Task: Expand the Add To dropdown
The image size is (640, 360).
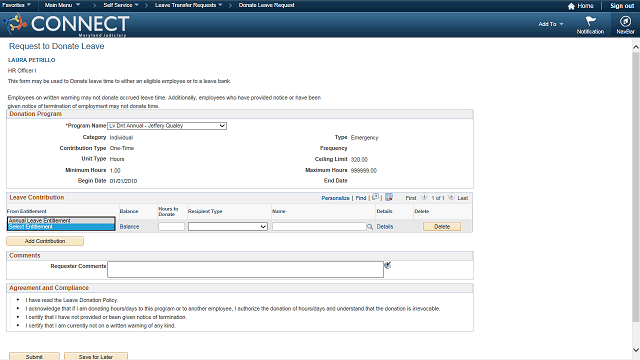Action: (x=551, y=24)
